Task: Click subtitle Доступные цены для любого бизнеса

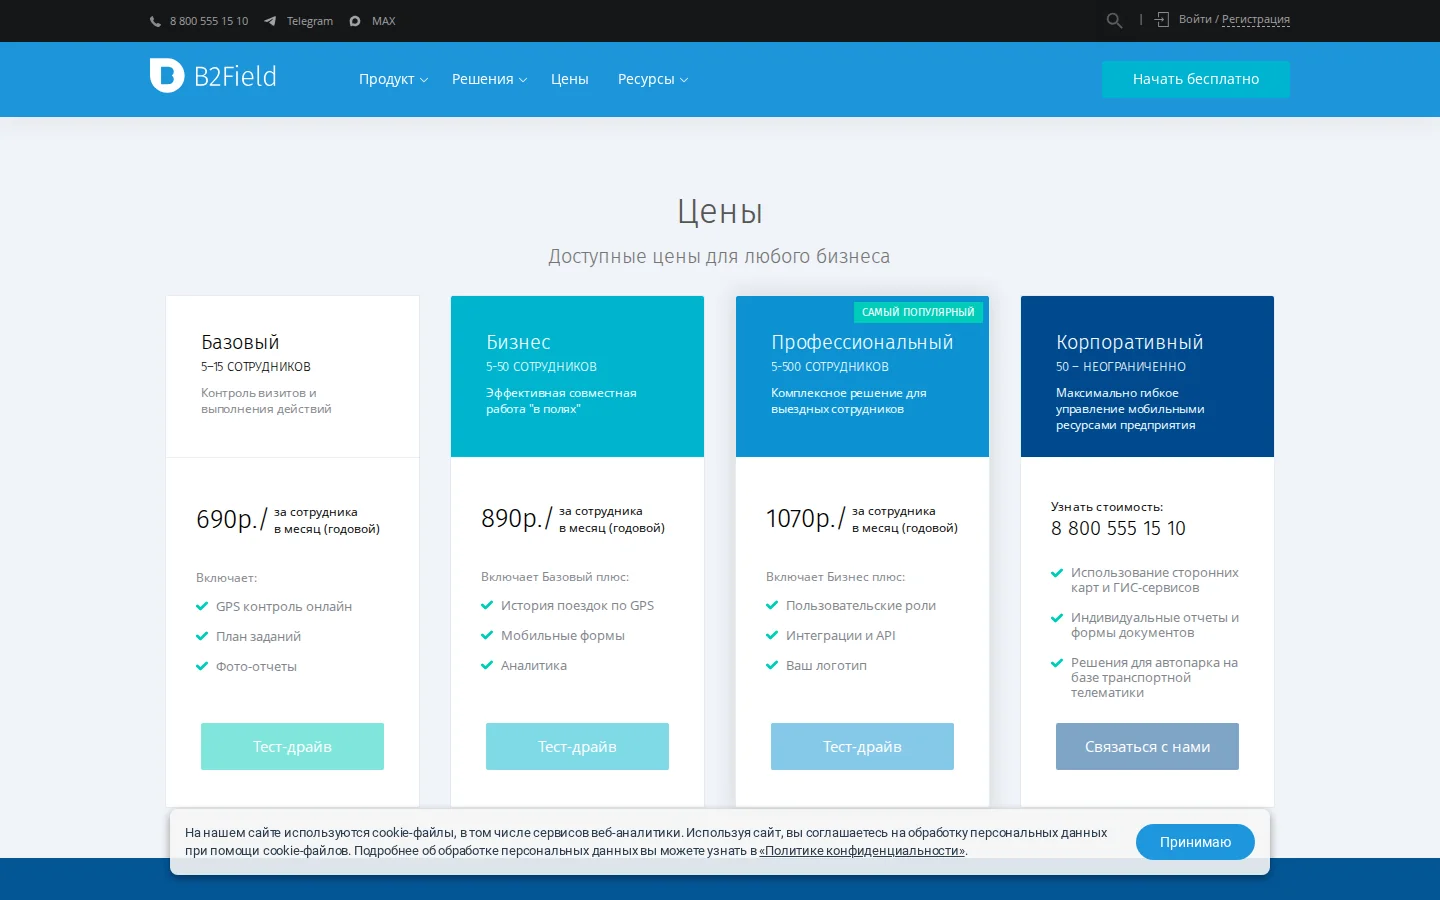Action: pyautogui.click(x=719, y=256)
